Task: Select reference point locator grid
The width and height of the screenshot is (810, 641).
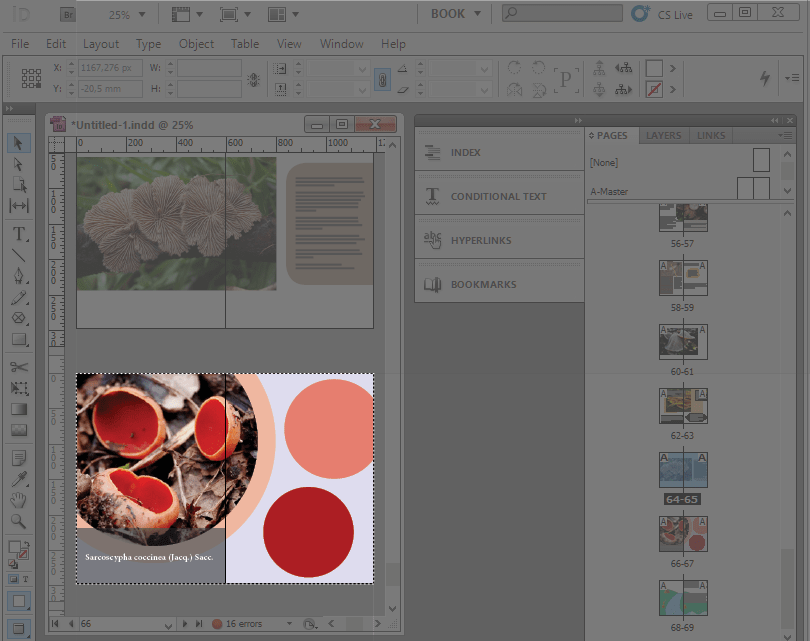Action: 31,79
